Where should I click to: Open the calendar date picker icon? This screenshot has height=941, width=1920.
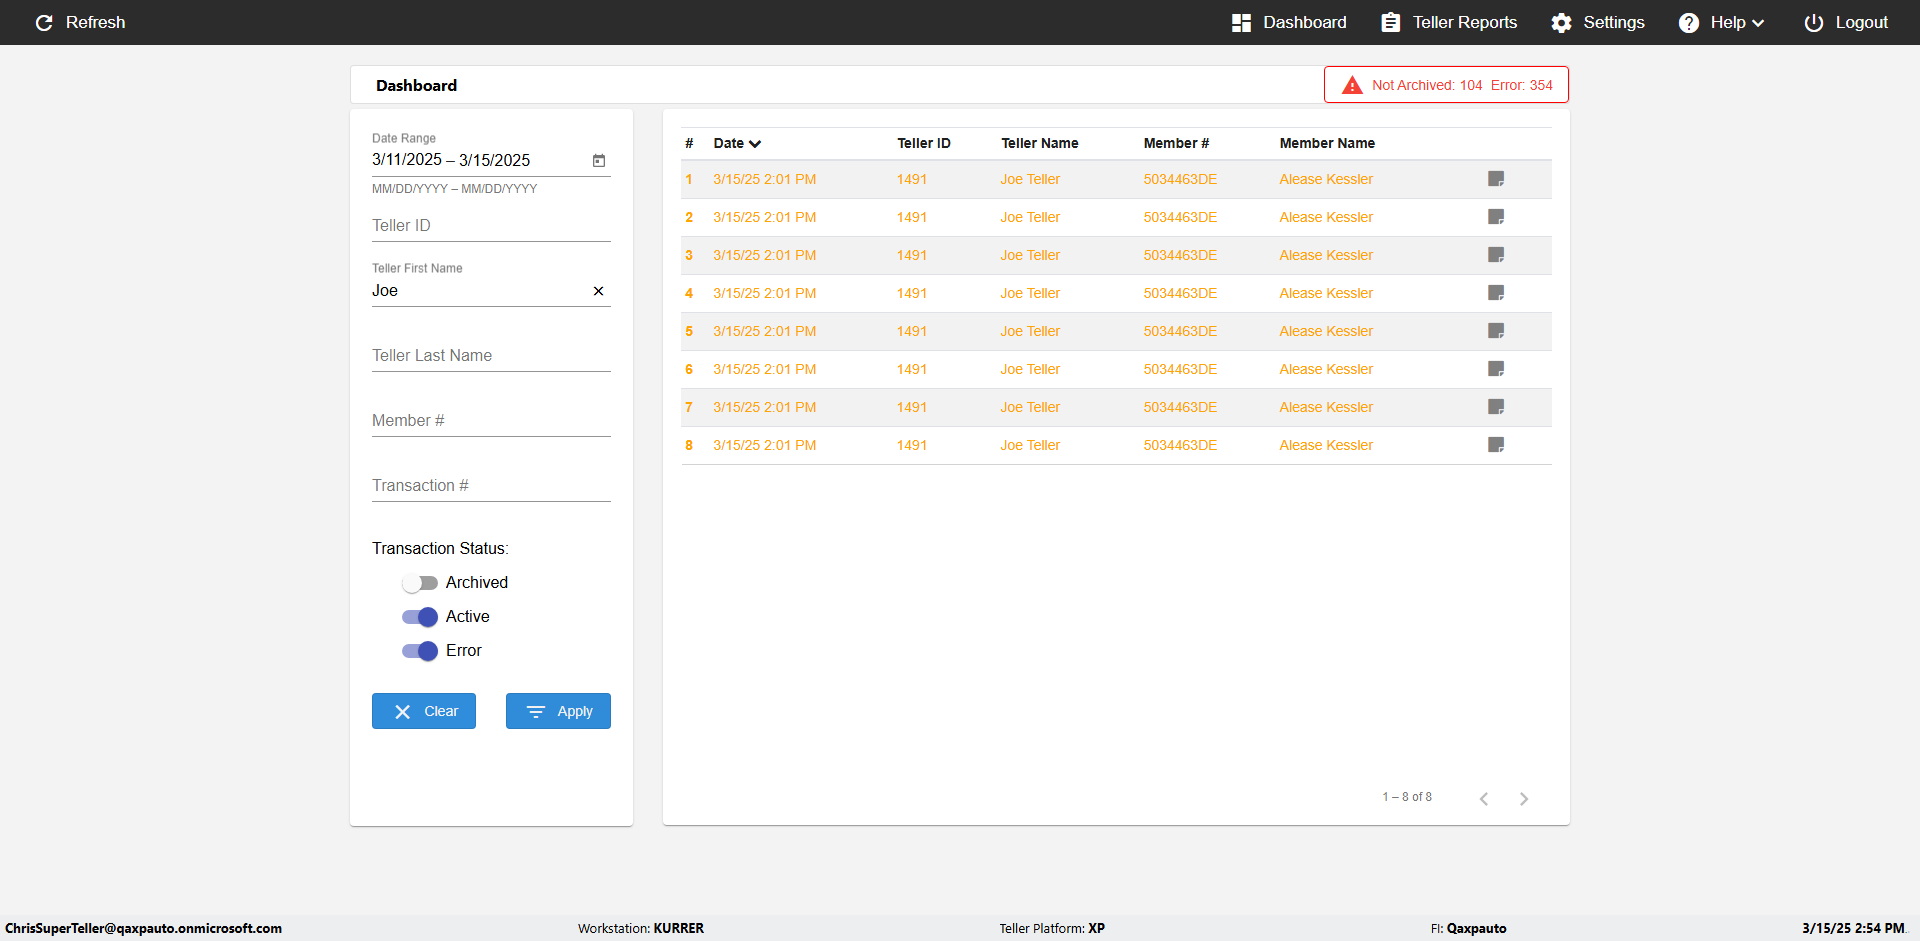tap(599, 160)
